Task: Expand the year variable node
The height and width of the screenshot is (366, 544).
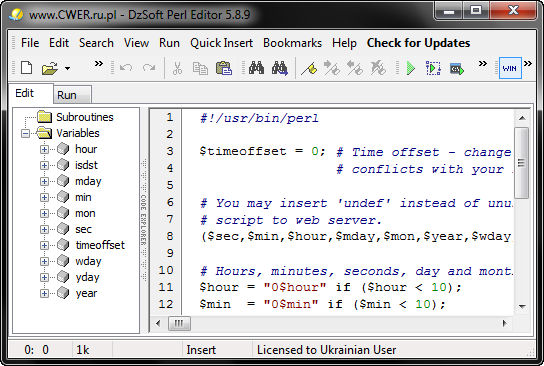Action: (44, 293)
